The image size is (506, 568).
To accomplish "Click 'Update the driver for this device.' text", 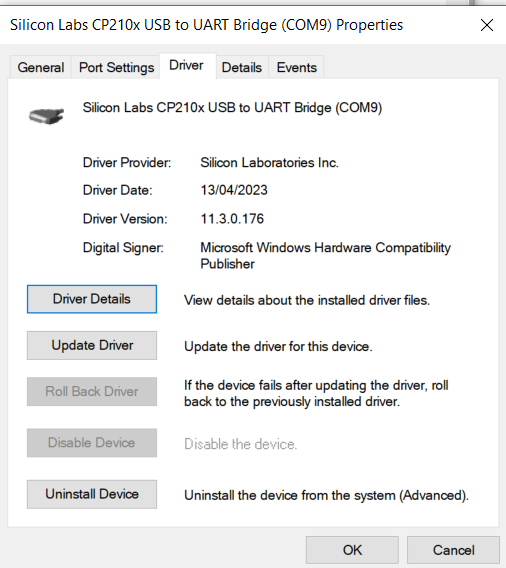I will [x=278, y=347].
